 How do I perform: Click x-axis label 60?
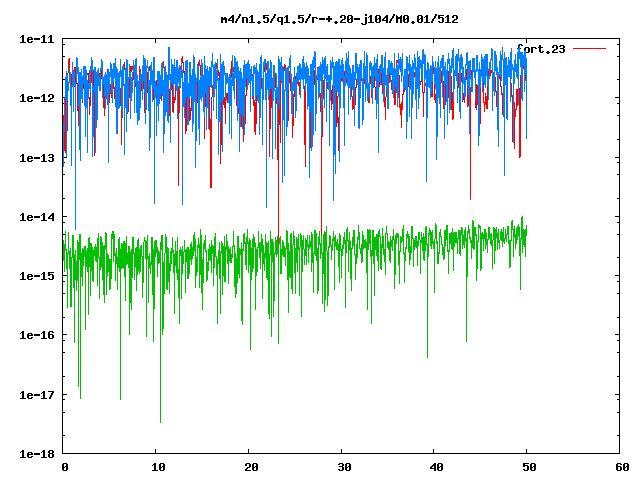pyautogui.click(x=622, y=467)
